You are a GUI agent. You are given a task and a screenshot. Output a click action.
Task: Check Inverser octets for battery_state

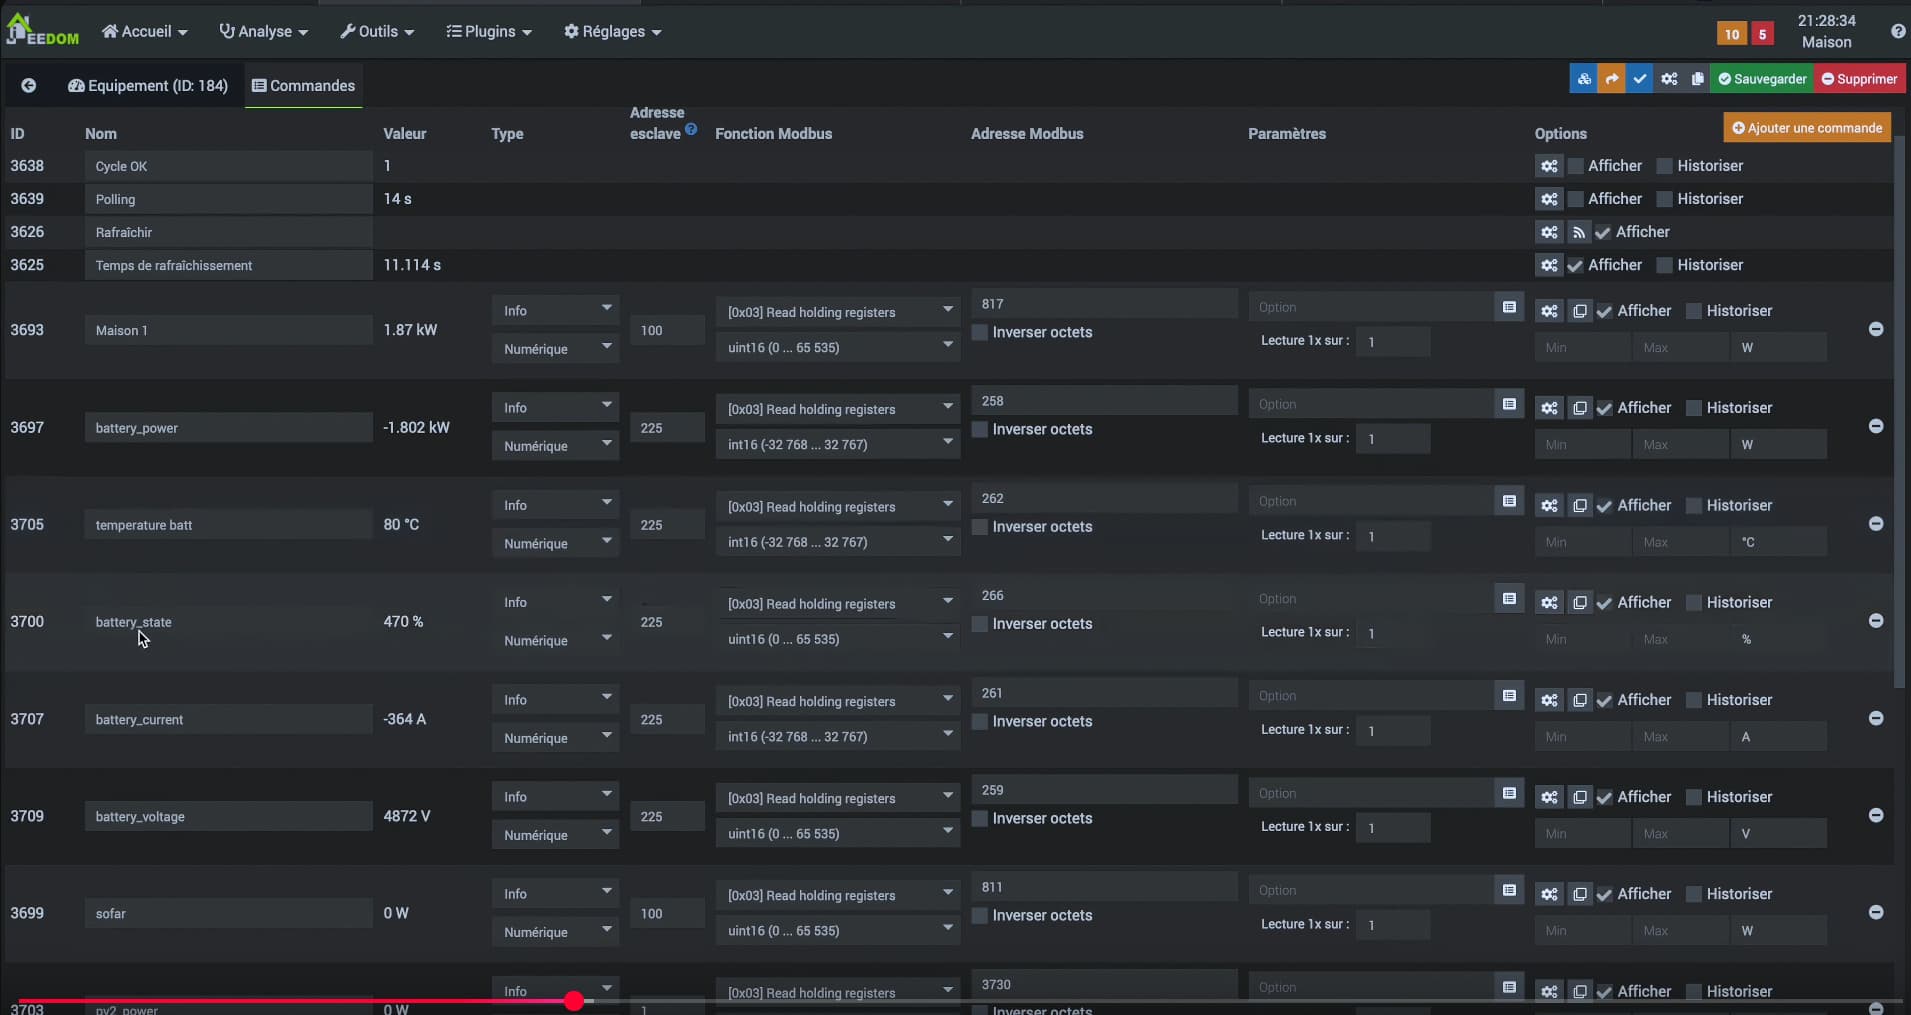[980, 624]
